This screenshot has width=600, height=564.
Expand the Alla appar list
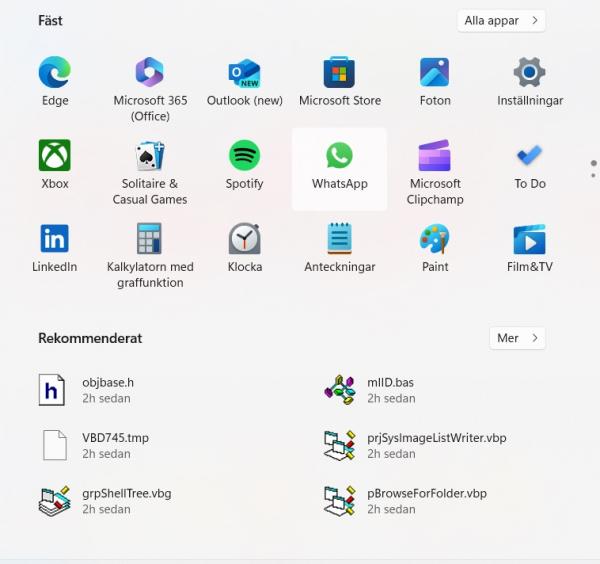point(501,21)
